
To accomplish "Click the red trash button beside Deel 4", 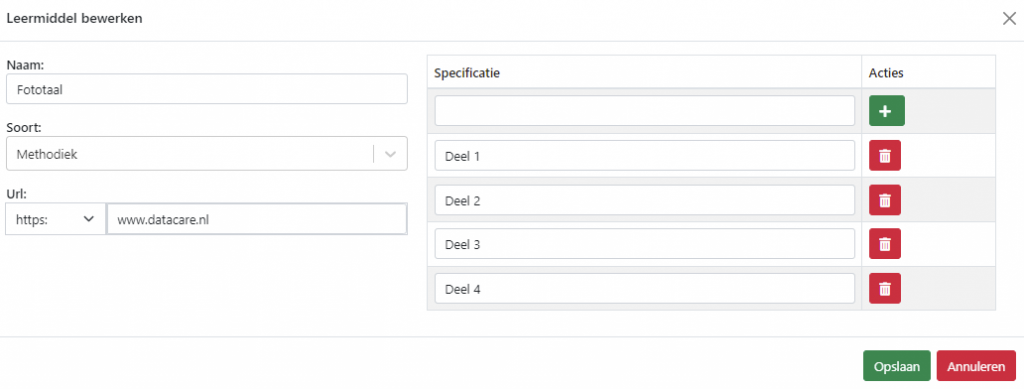I will (885, 288).
